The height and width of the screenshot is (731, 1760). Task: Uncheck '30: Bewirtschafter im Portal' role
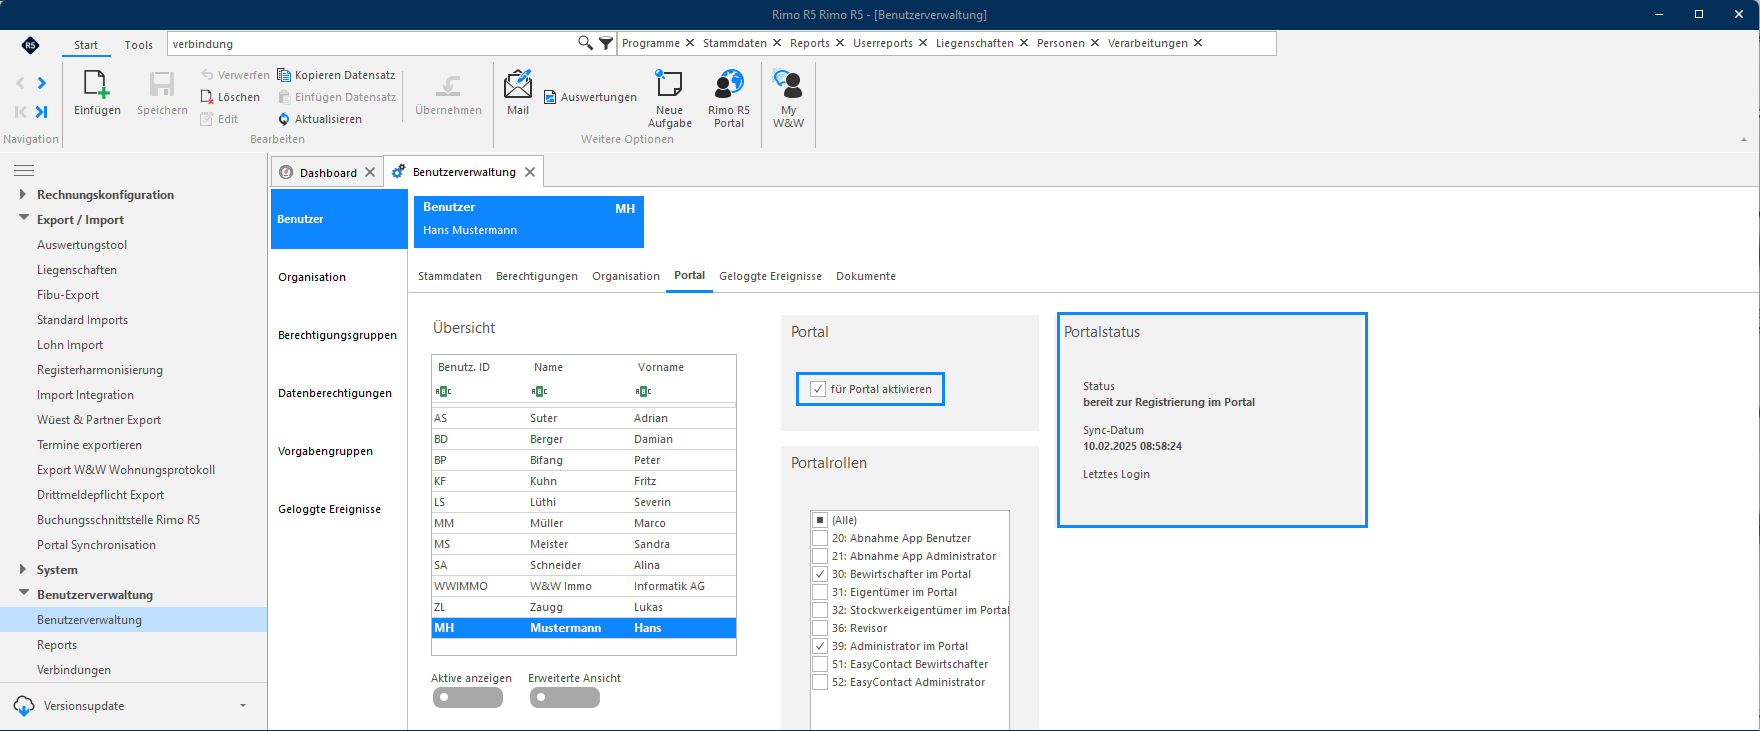point(820,574)
